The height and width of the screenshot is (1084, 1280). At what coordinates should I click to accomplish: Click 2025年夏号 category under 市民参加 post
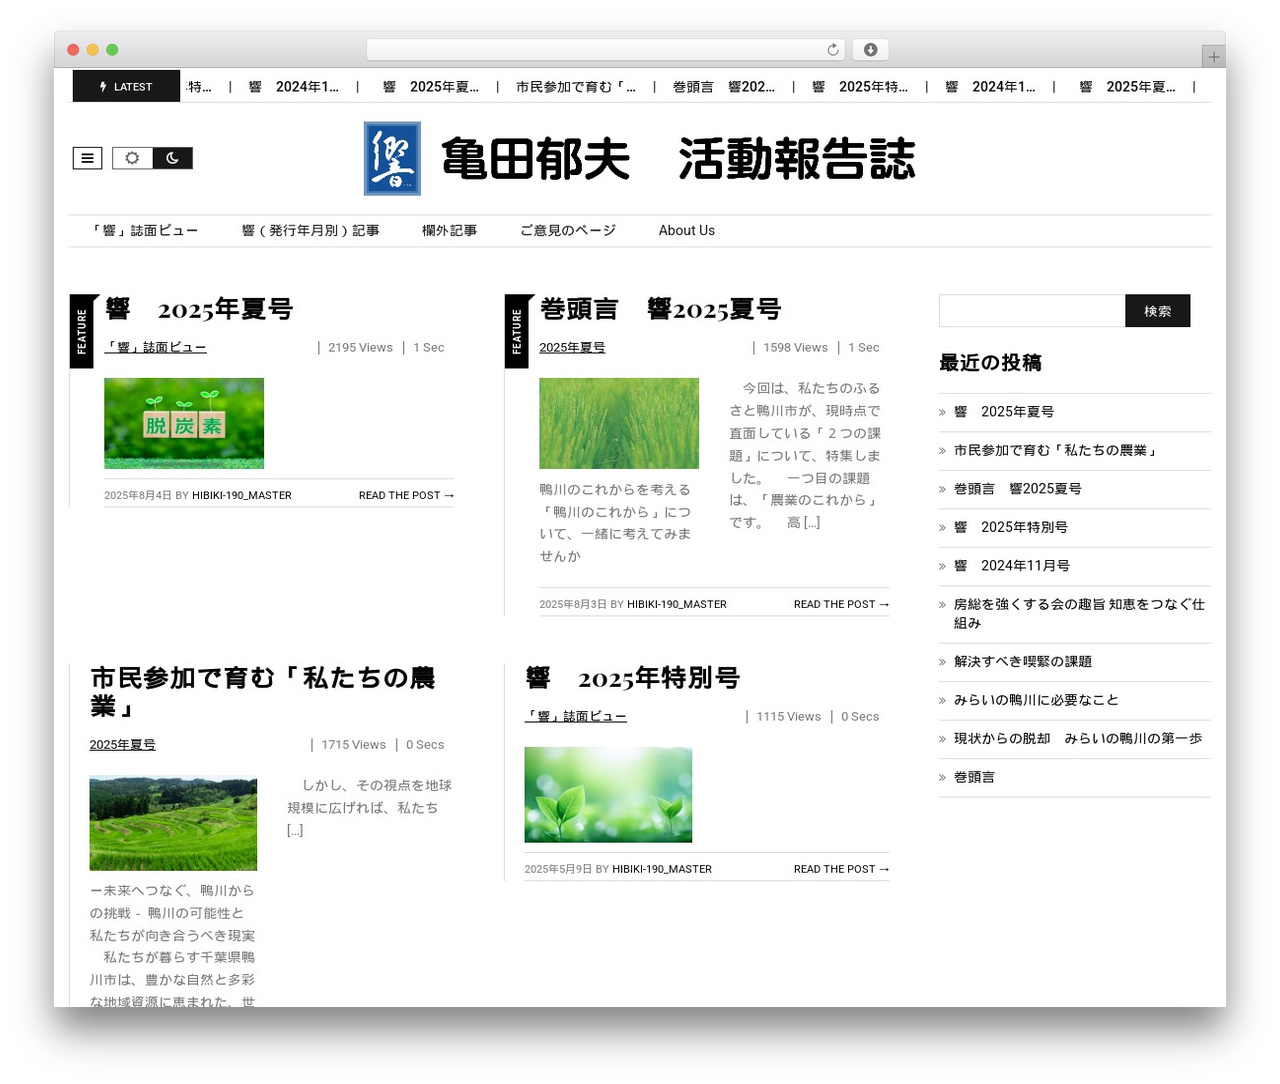tap(122, 744)
